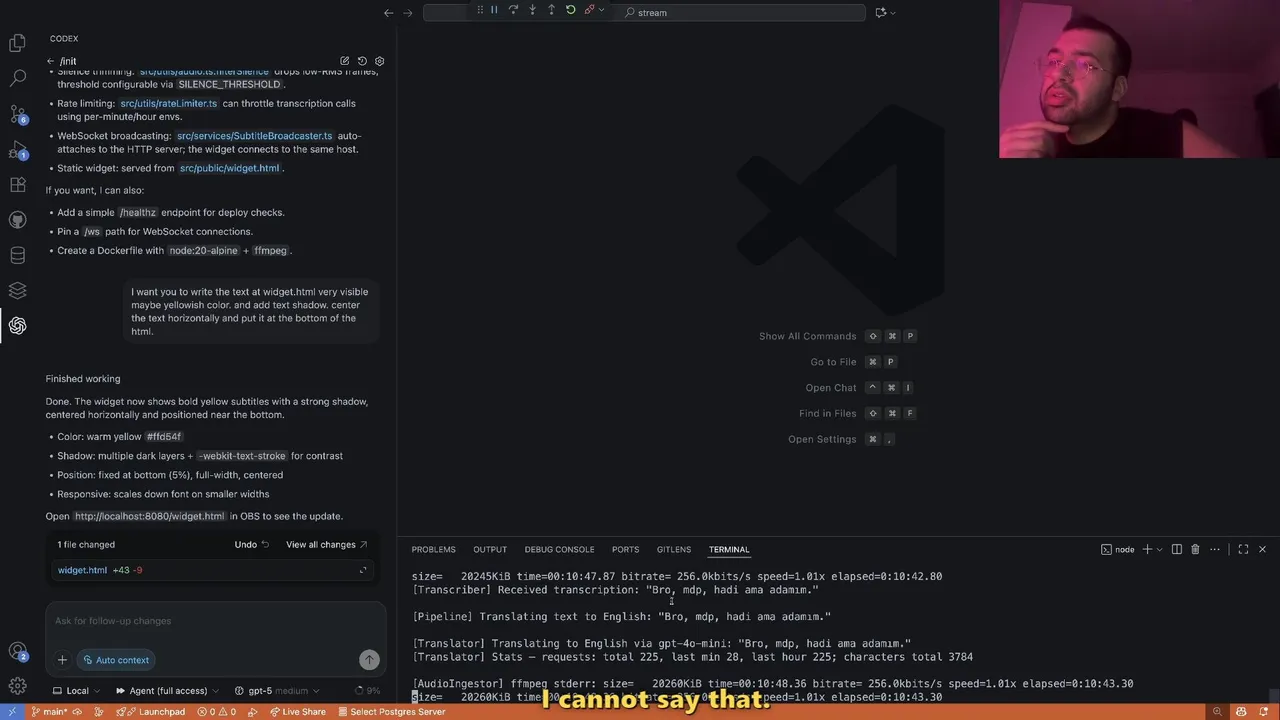This screenshot has width=1280, height=720.
Task: Open the Local environment dropdown
Action: pos(76,690)
